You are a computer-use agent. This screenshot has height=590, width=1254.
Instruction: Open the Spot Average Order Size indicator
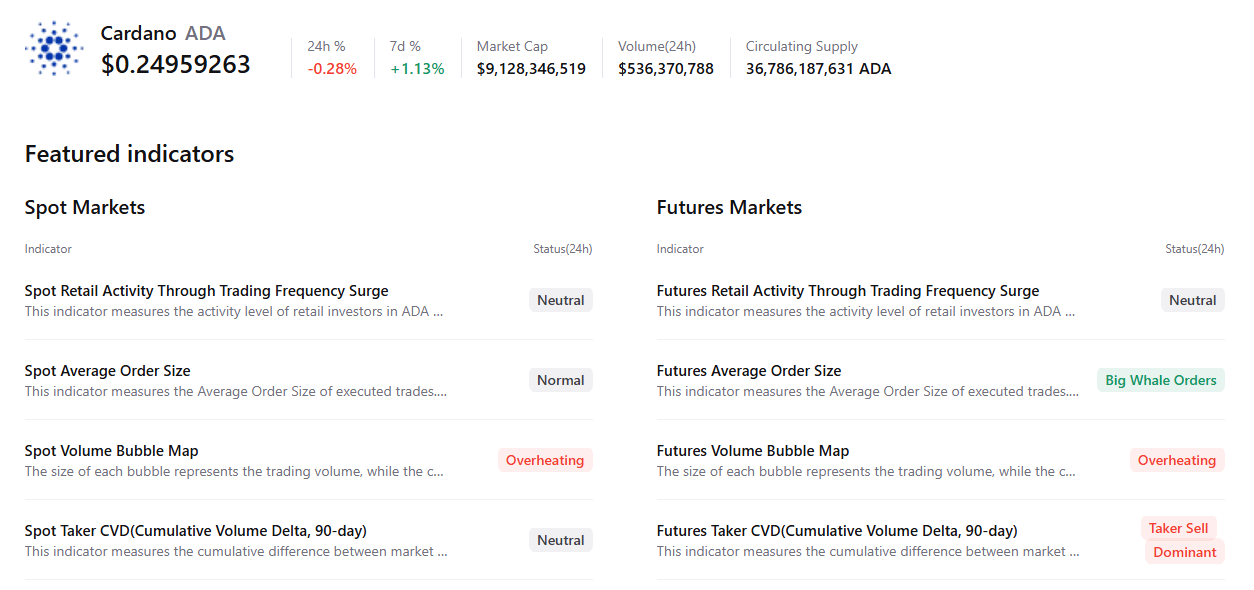point(108,371)
